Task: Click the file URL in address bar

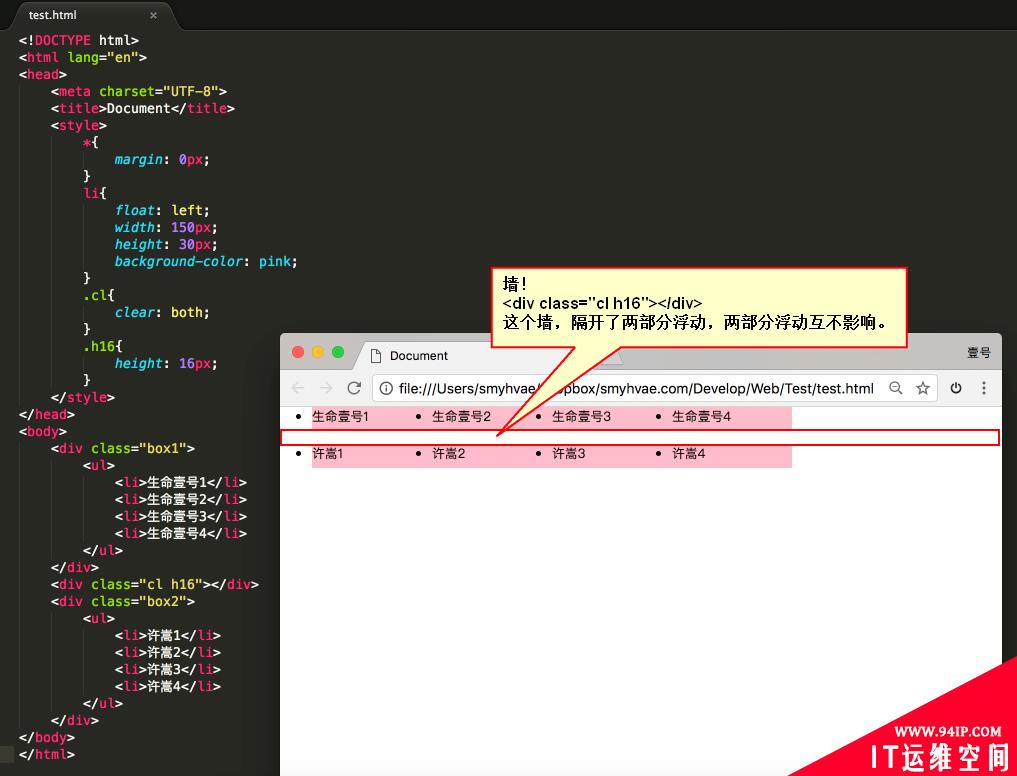Action: 636,388
